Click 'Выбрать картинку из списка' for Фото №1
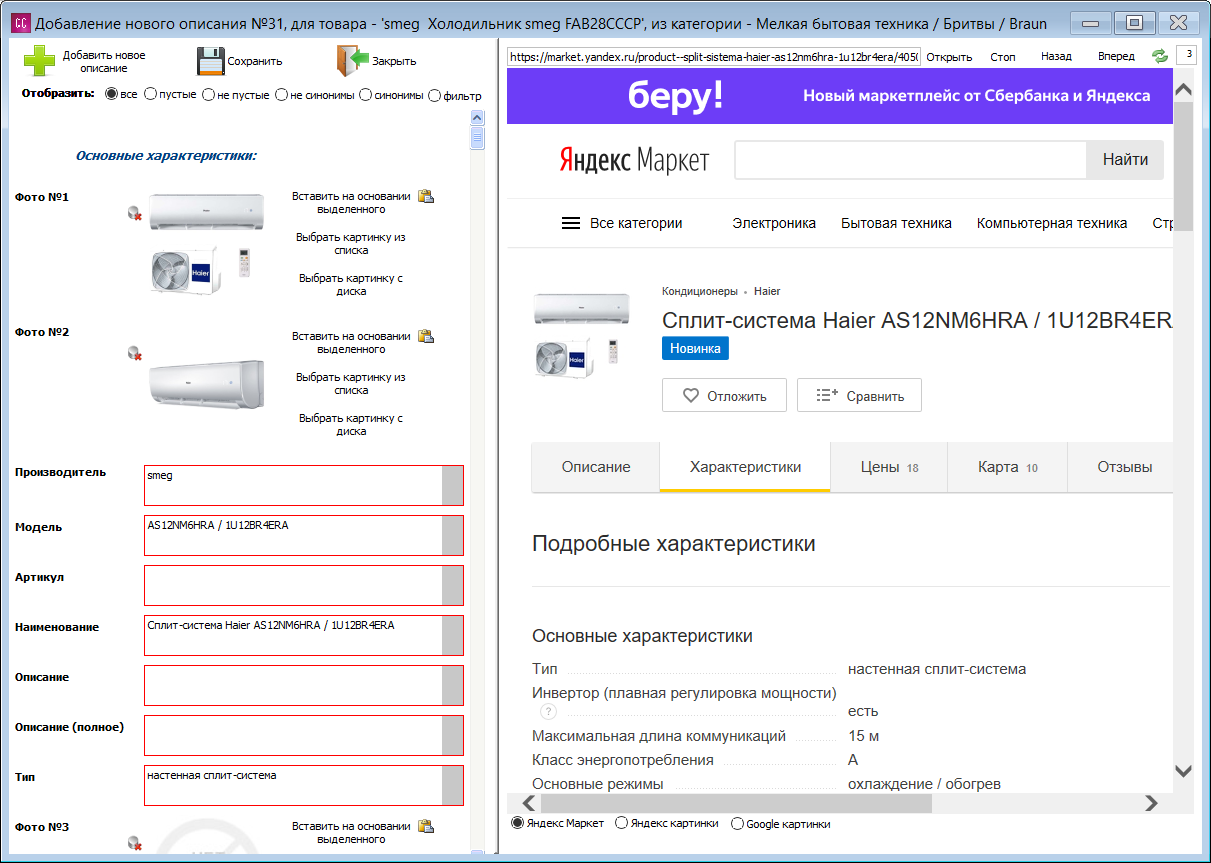1211x863 pixels. 351,244
